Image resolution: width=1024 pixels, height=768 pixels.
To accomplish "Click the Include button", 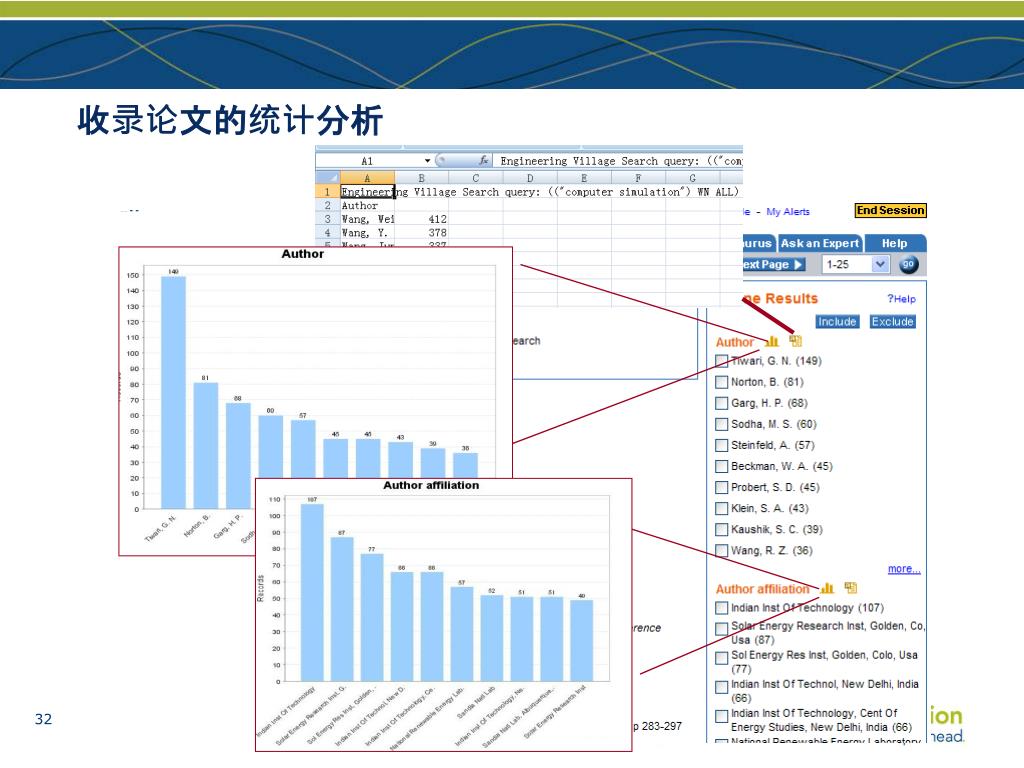I will [x=837, y=321].
